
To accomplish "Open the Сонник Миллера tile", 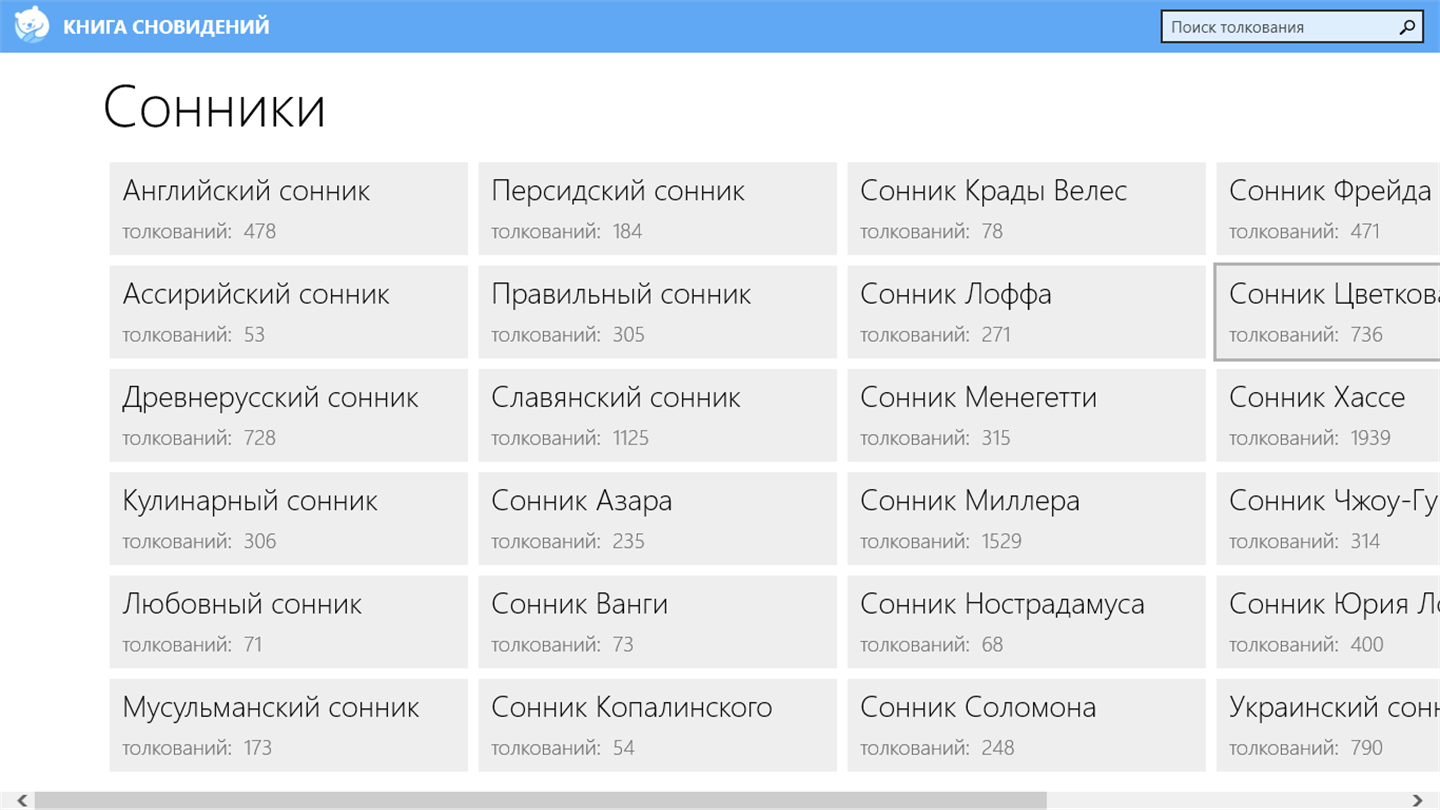I will pyautogui.click(x=1026, y=519).
